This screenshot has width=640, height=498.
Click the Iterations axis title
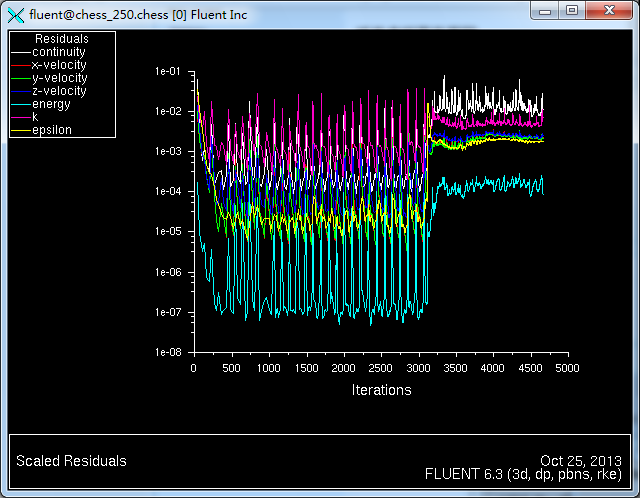(381, 390)
